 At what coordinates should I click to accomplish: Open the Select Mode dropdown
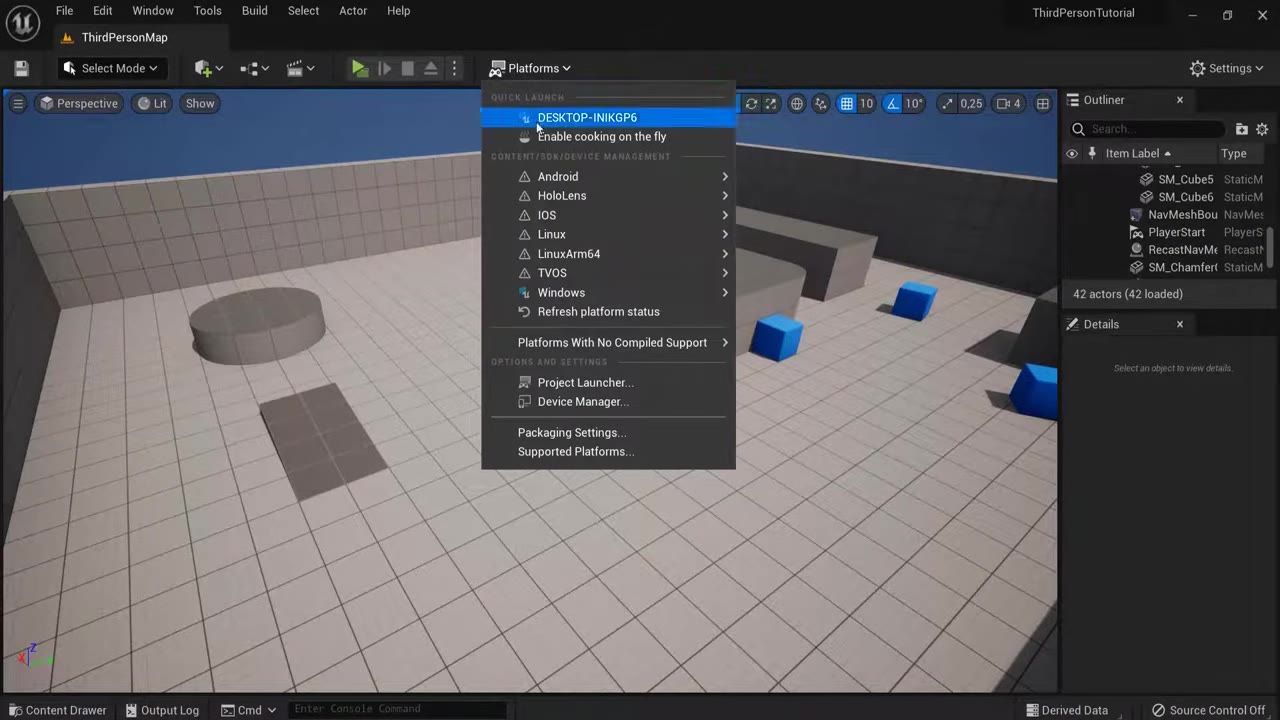click(110, 68)
